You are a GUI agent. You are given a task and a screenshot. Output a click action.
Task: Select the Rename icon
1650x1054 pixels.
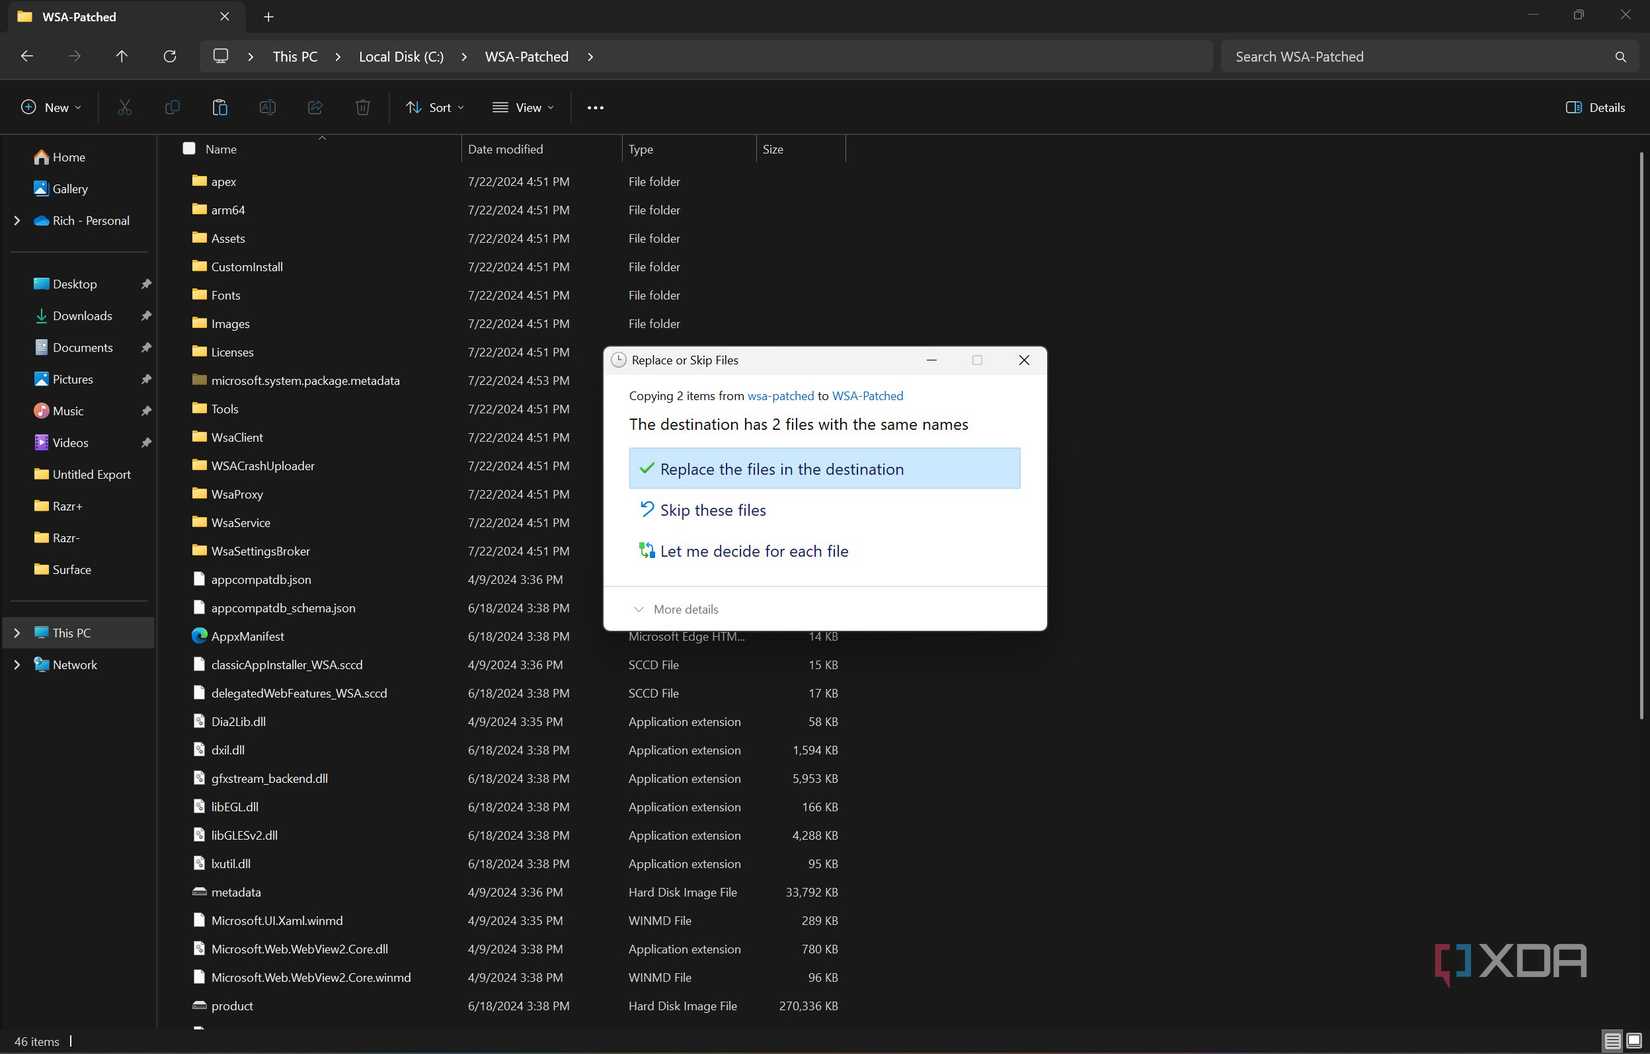point(267,107)
